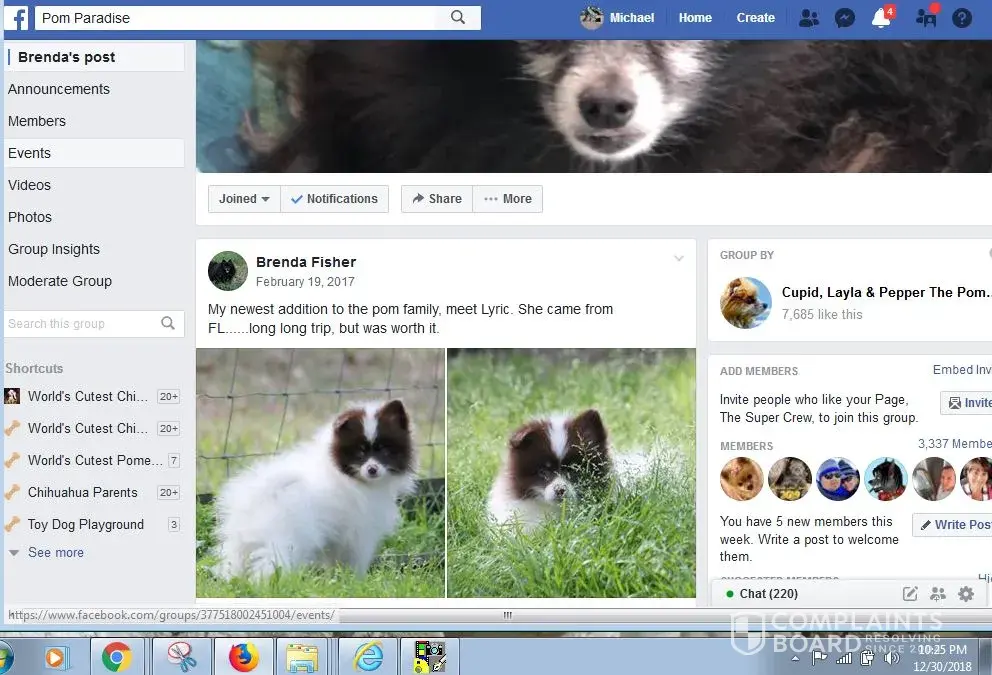Open post options chevron on Brenda's post

(x=679, y=259)
